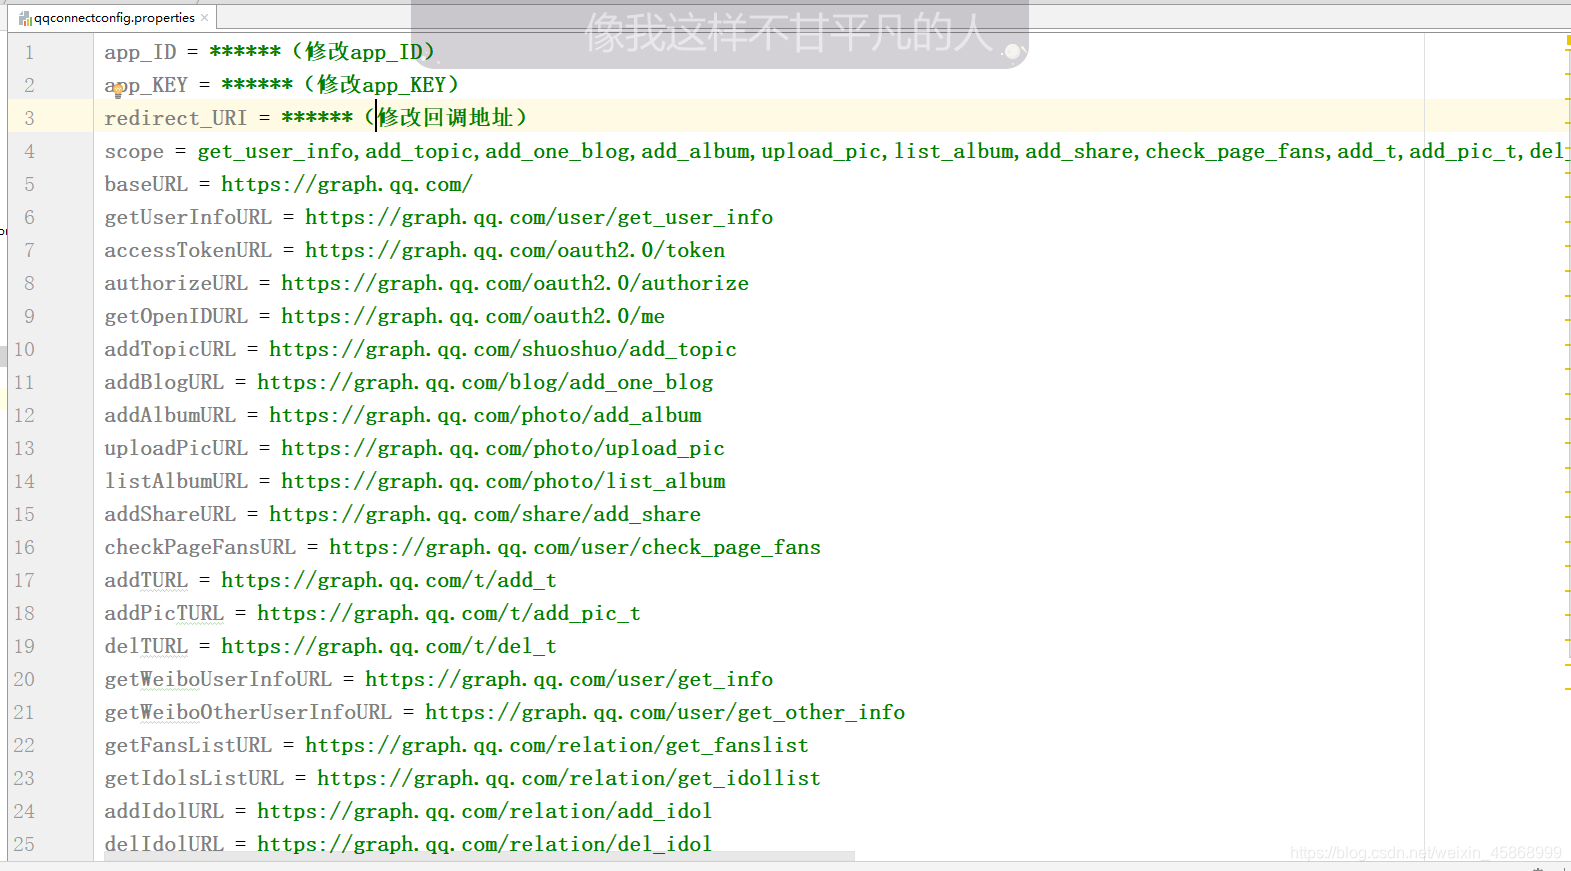Click the delIdolURL value ending with del_idol
The width and height of the screenshot is (1571, 871).
485,844
